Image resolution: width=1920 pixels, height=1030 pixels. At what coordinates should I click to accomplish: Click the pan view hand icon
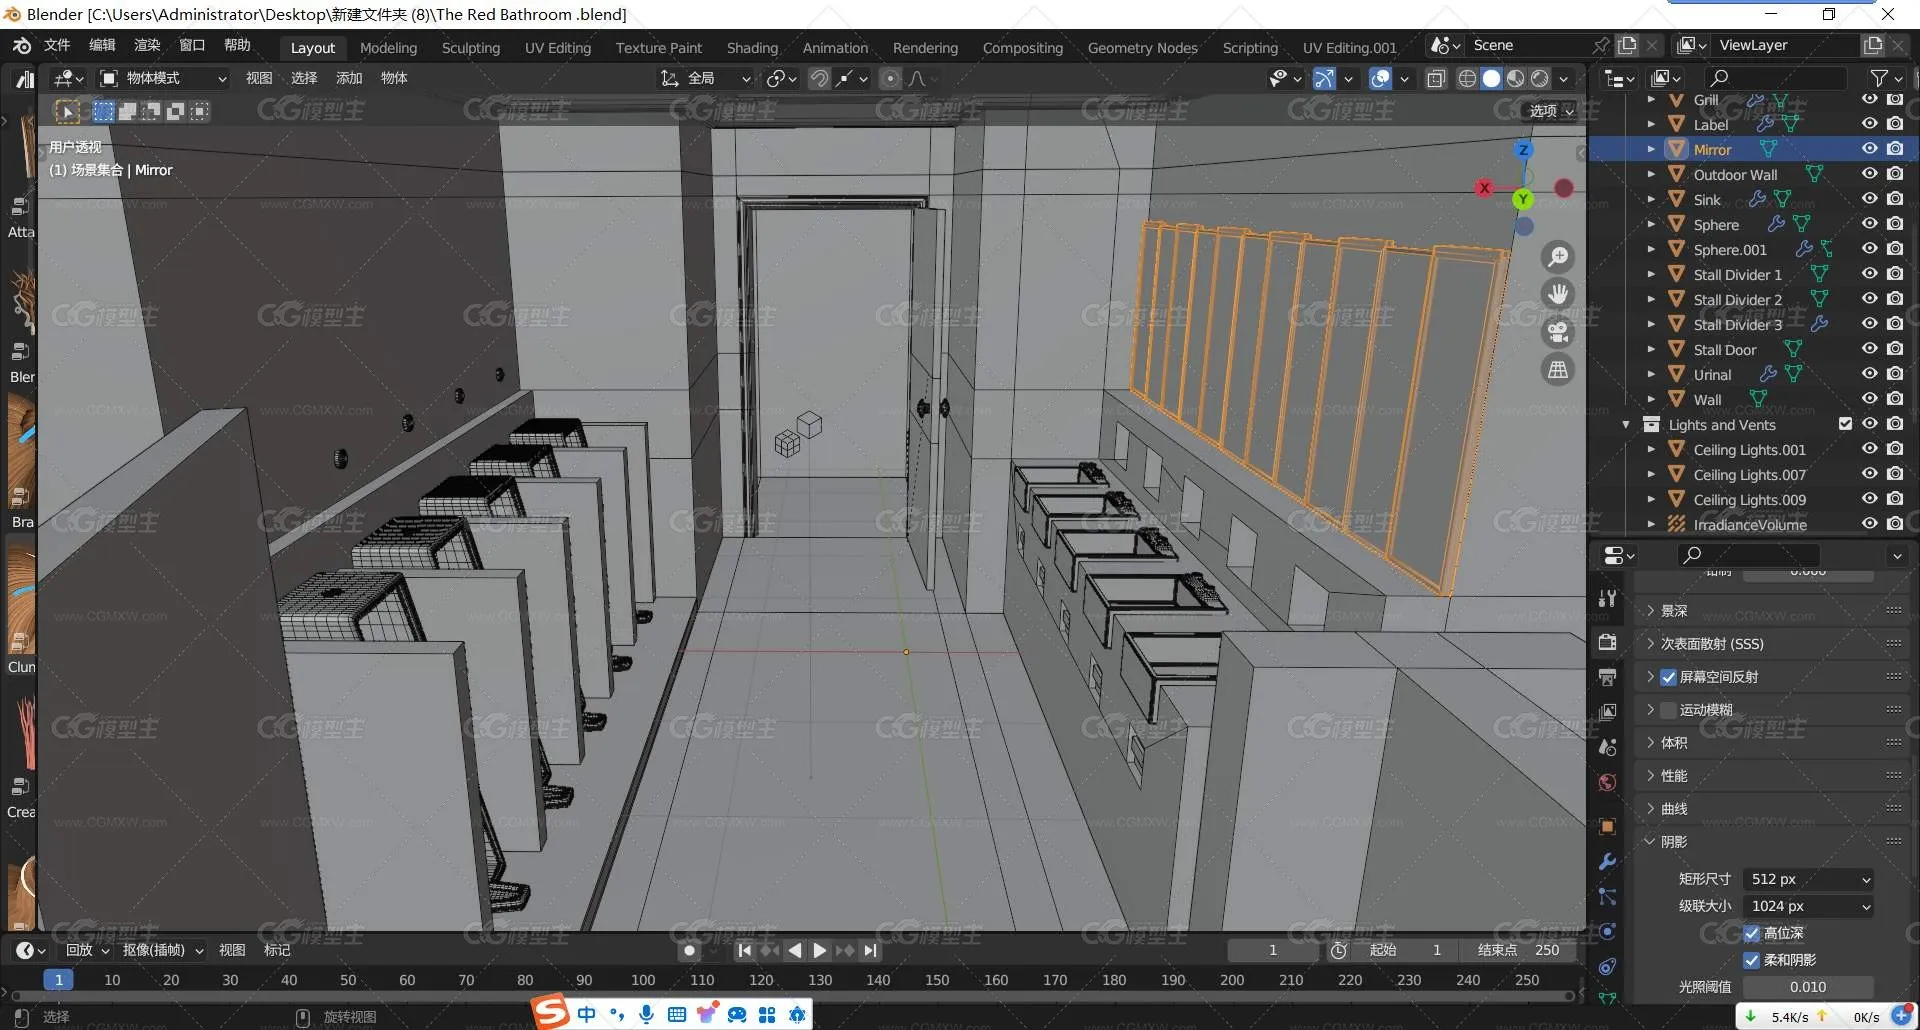1558,294
